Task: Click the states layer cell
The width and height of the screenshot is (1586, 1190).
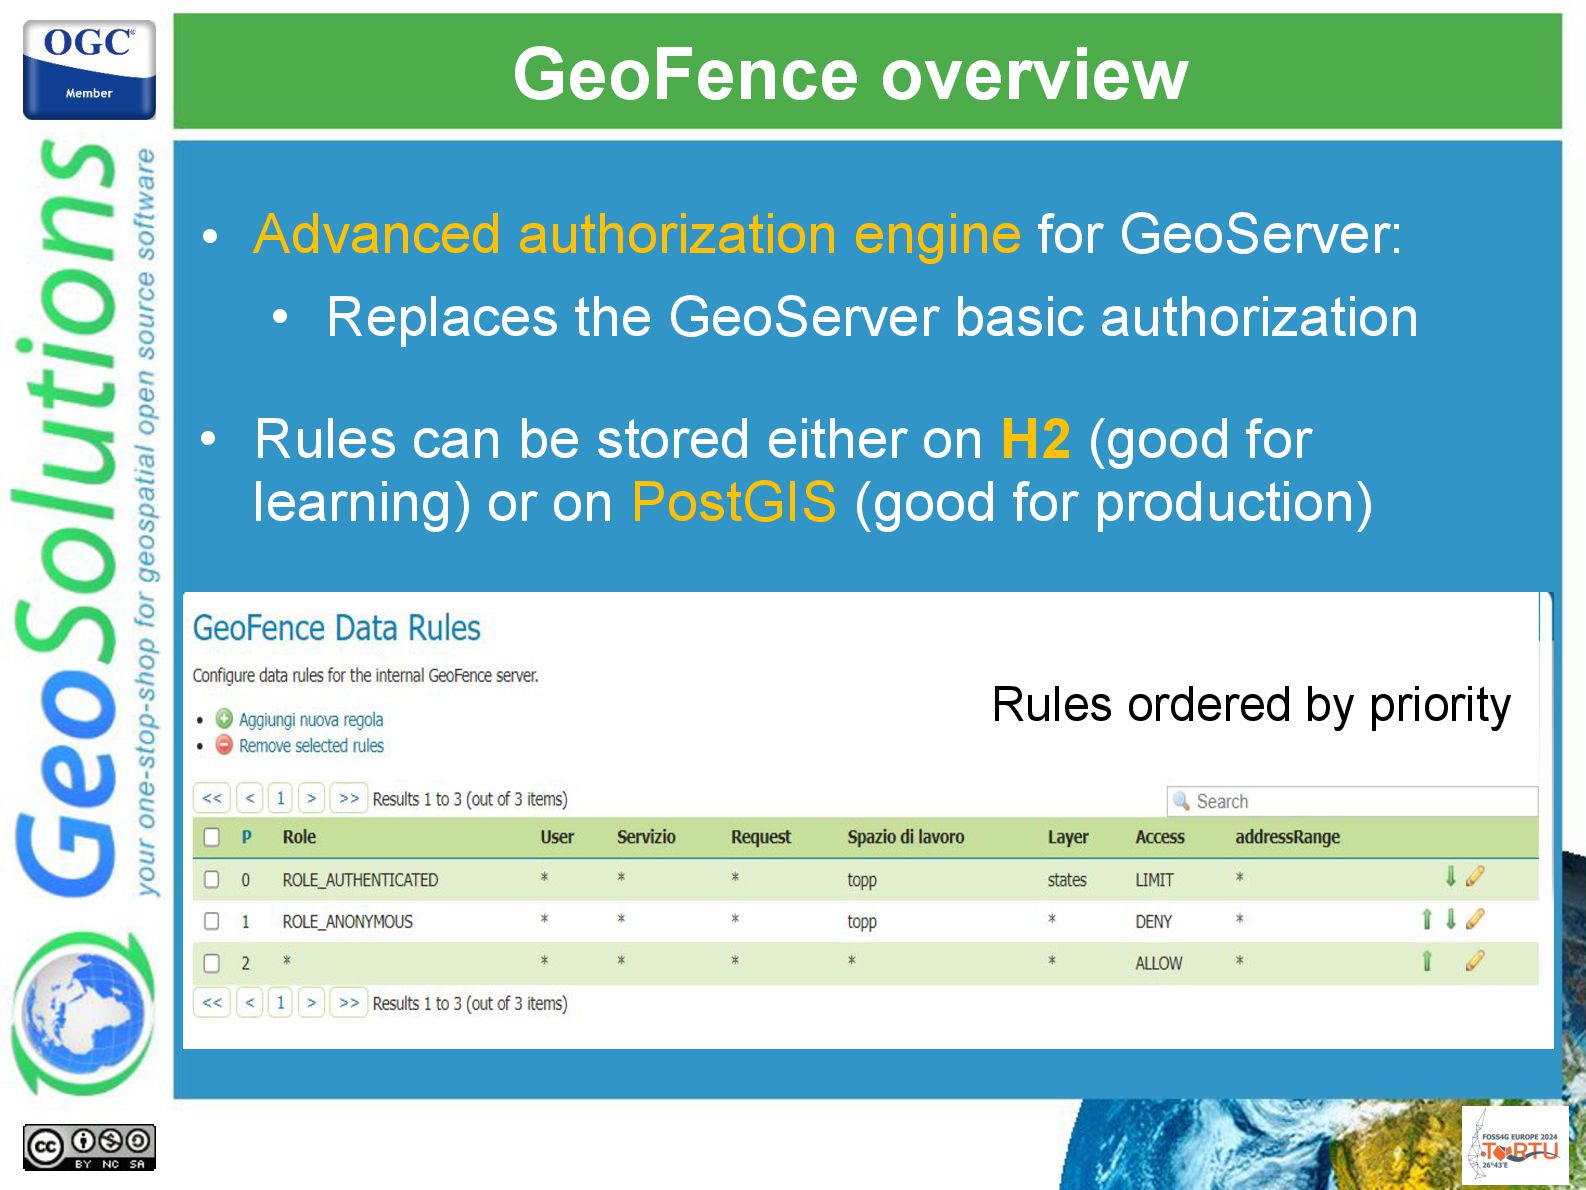Action: pyautogui.click(x=1067, y=880)
